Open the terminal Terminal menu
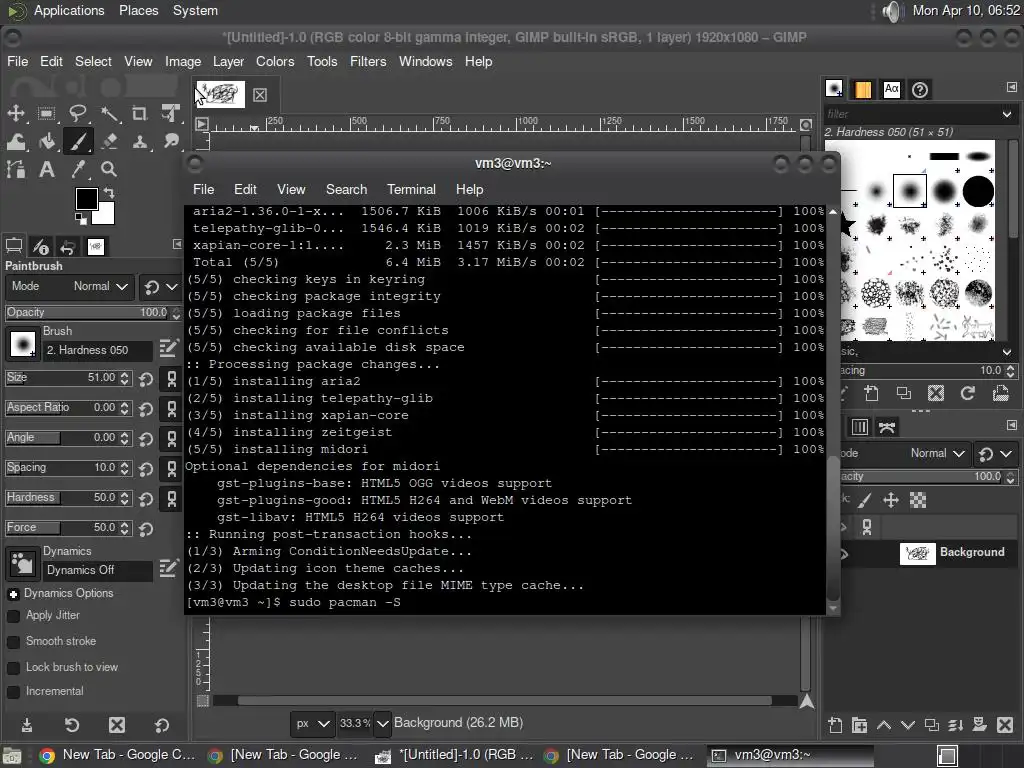 pyautogui.click(x=411, y=189)
